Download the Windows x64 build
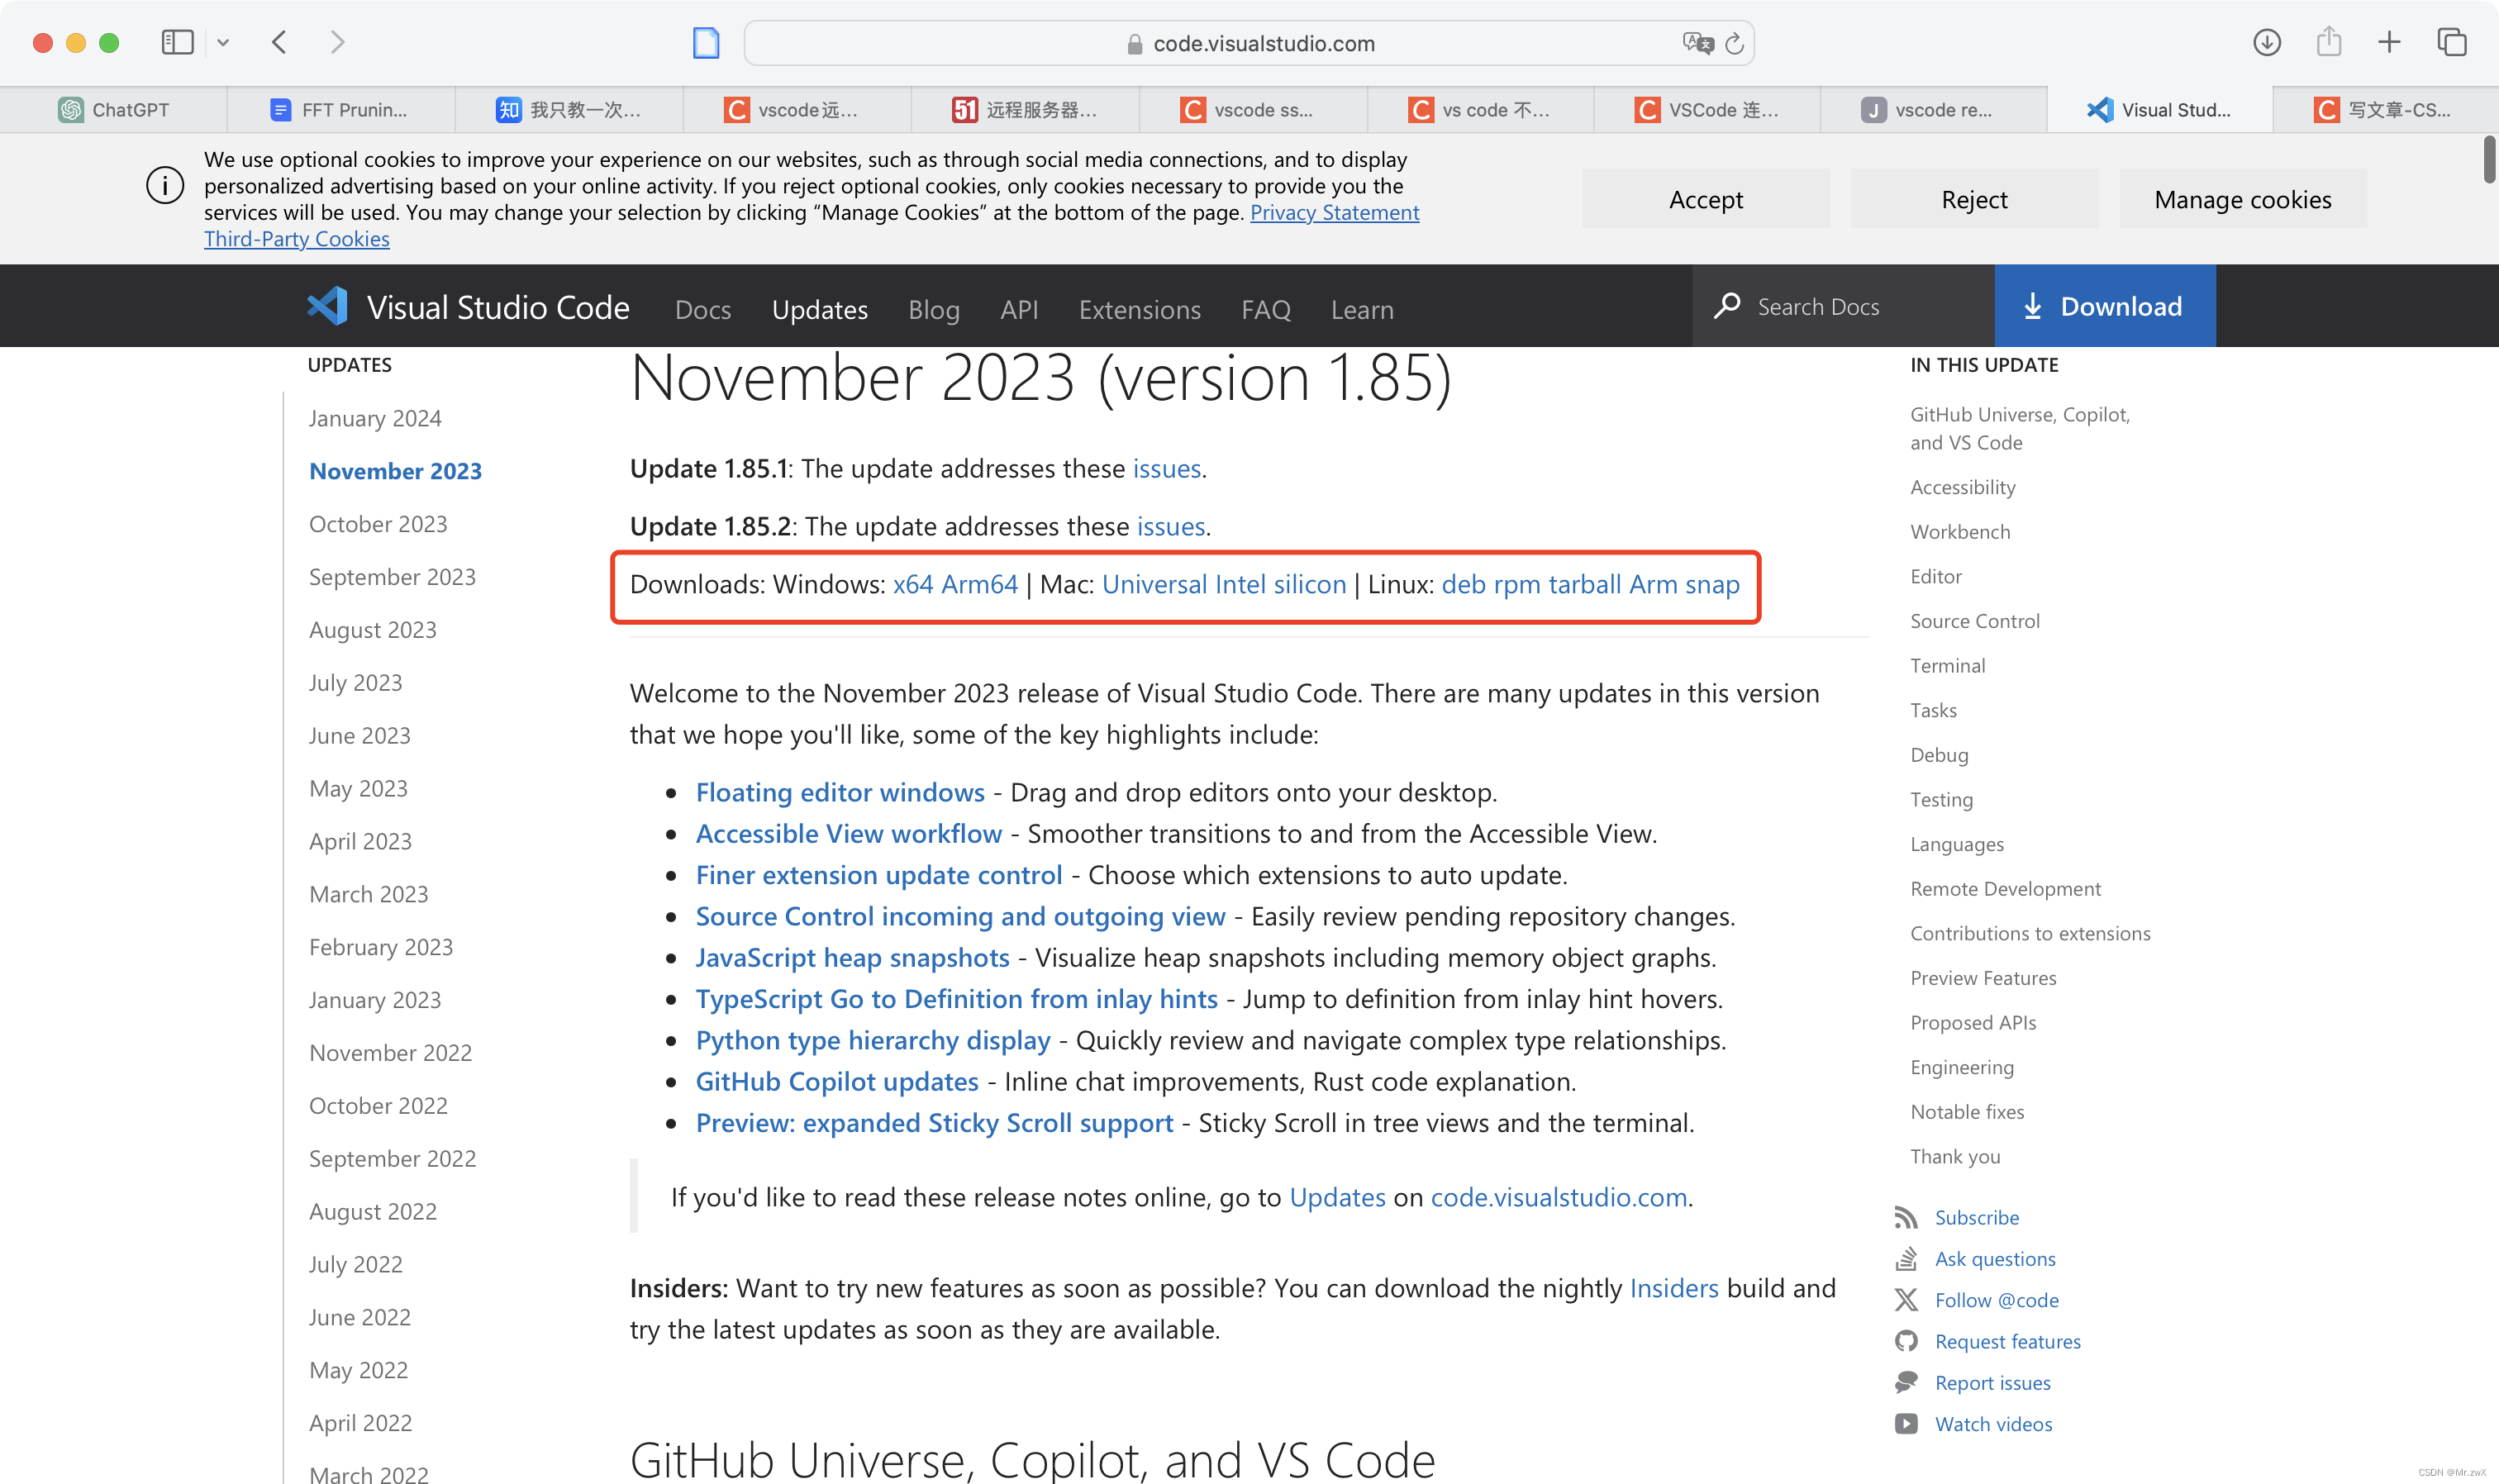The width and height of the screenshot is (2499, 1484). [x=912, y=584]
